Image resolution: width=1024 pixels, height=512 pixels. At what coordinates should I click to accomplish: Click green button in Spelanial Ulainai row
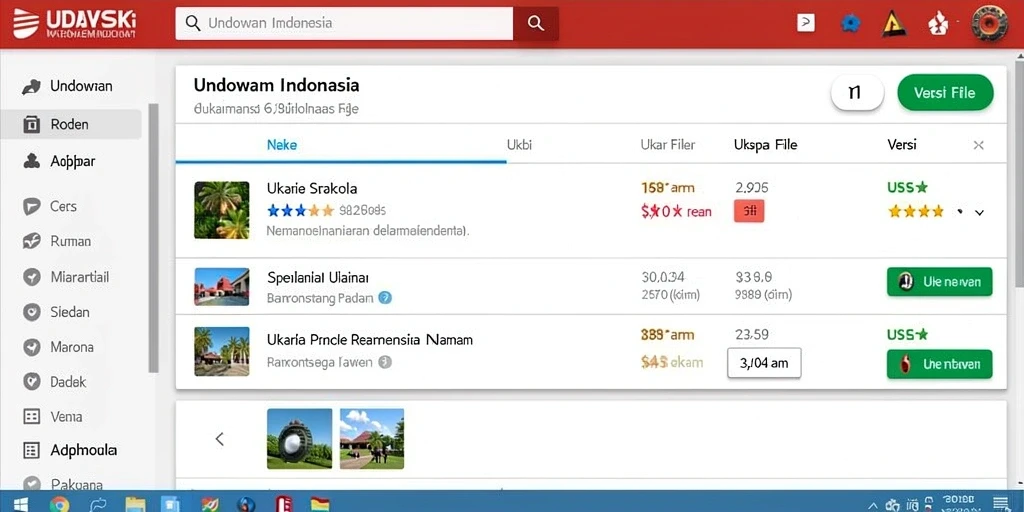click(939, 282)
